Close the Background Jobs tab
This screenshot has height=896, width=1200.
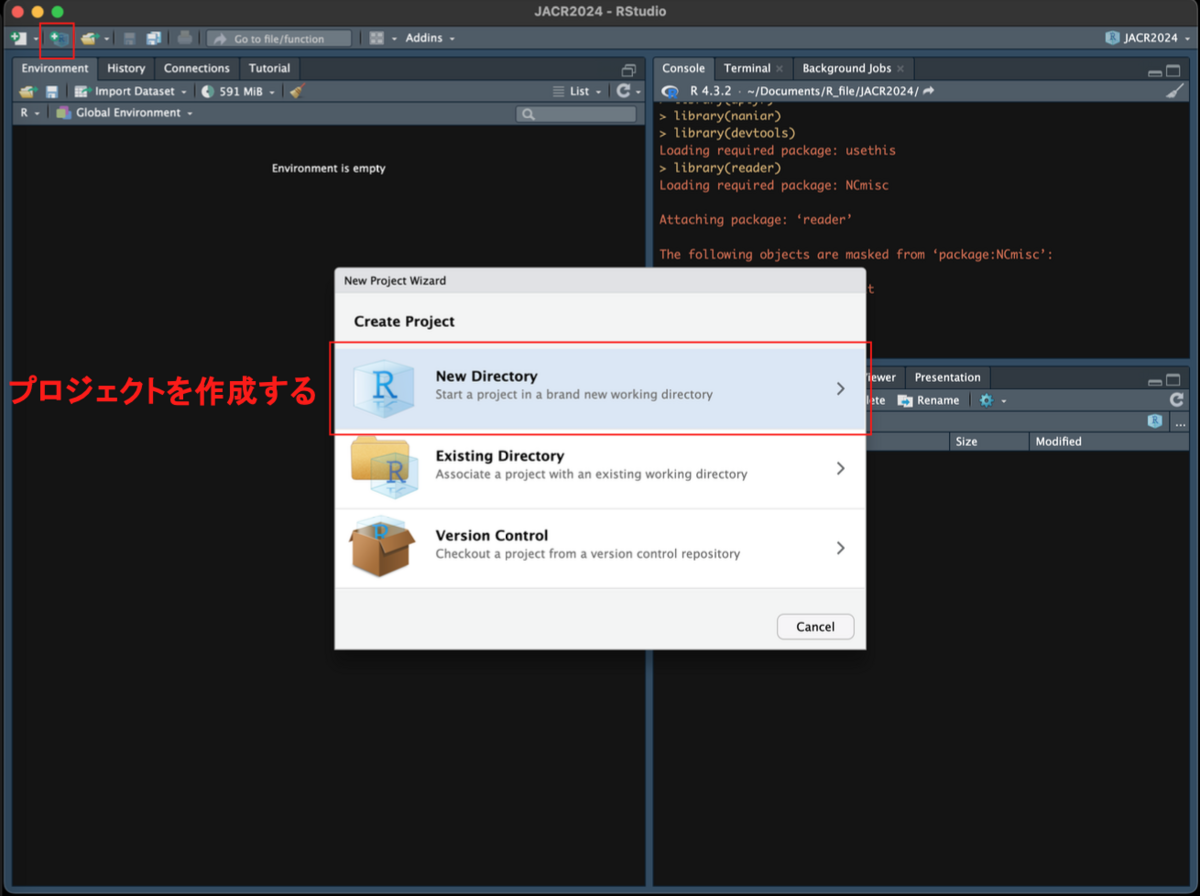(x=900, y=68)
